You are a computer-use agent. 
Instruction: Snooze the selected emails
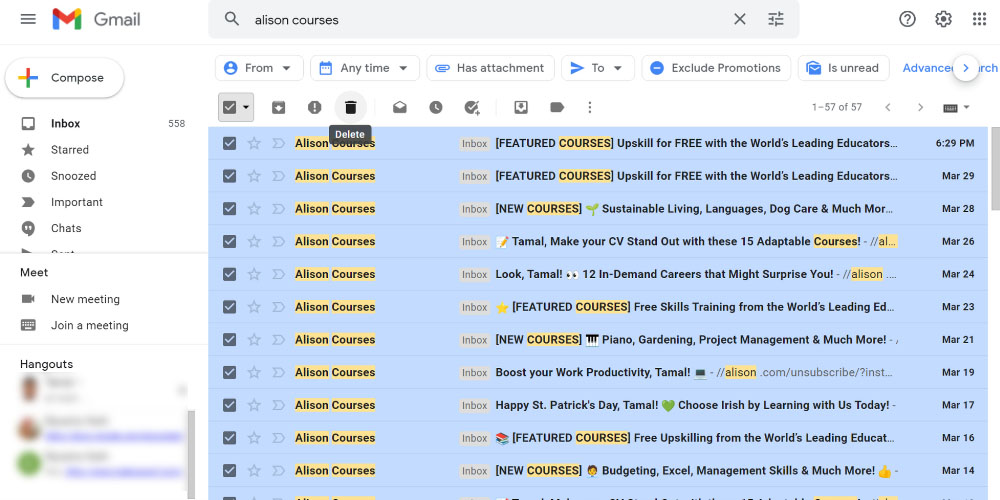[x=436, y=107]
